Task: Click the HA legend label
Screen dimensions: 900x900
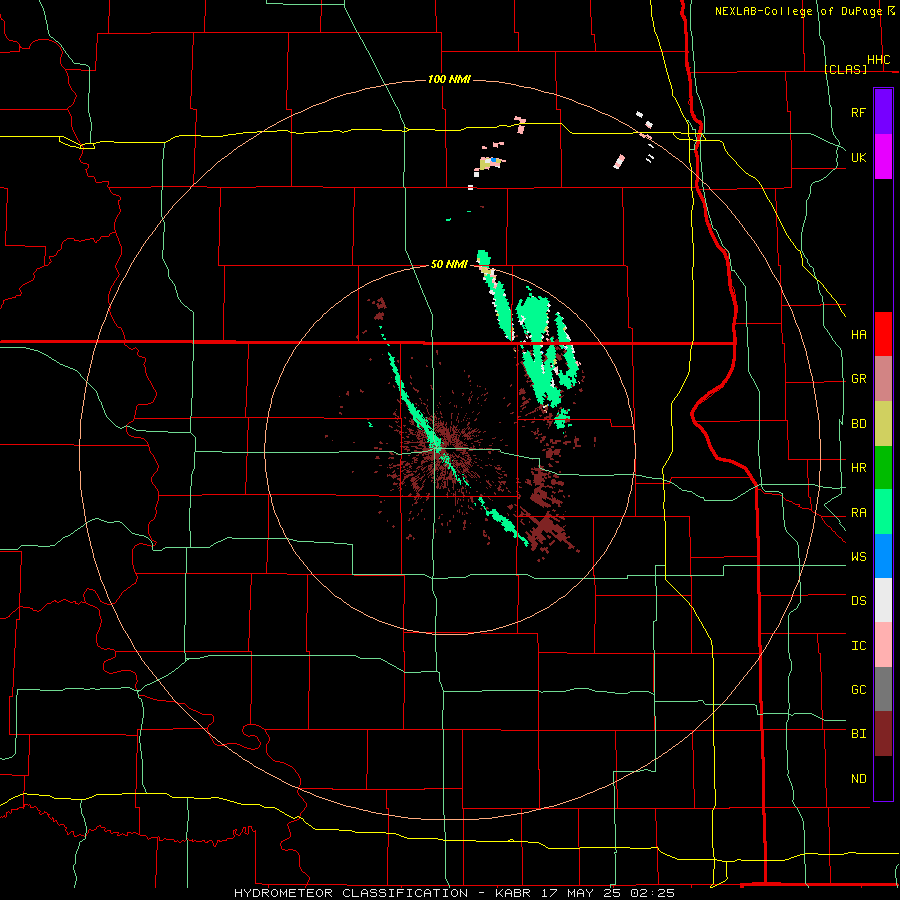Action: click(858, 334)
